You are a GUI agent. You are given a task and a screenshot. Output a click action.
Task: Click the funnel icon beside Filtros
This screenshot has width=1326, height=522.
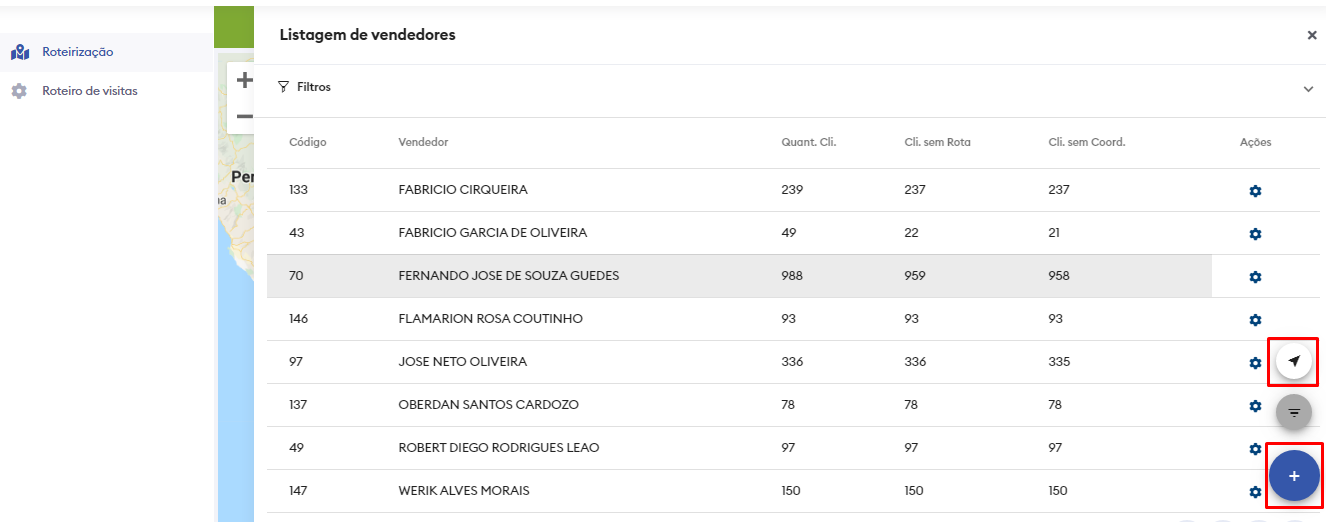(283, 87)
